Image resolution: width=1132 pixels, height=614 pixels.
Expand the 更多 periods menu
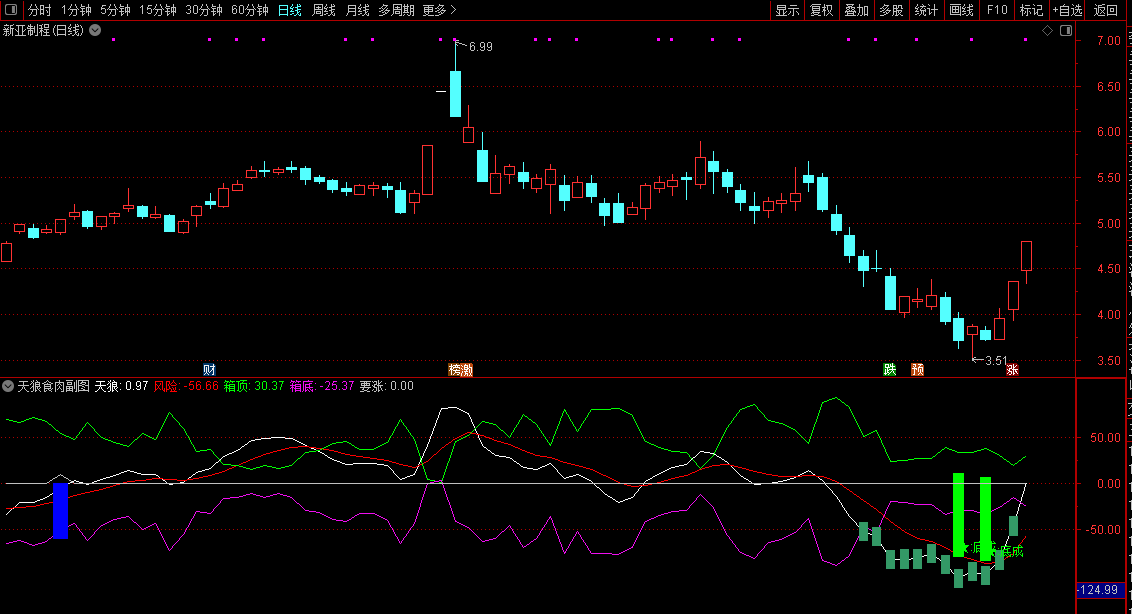439,10
